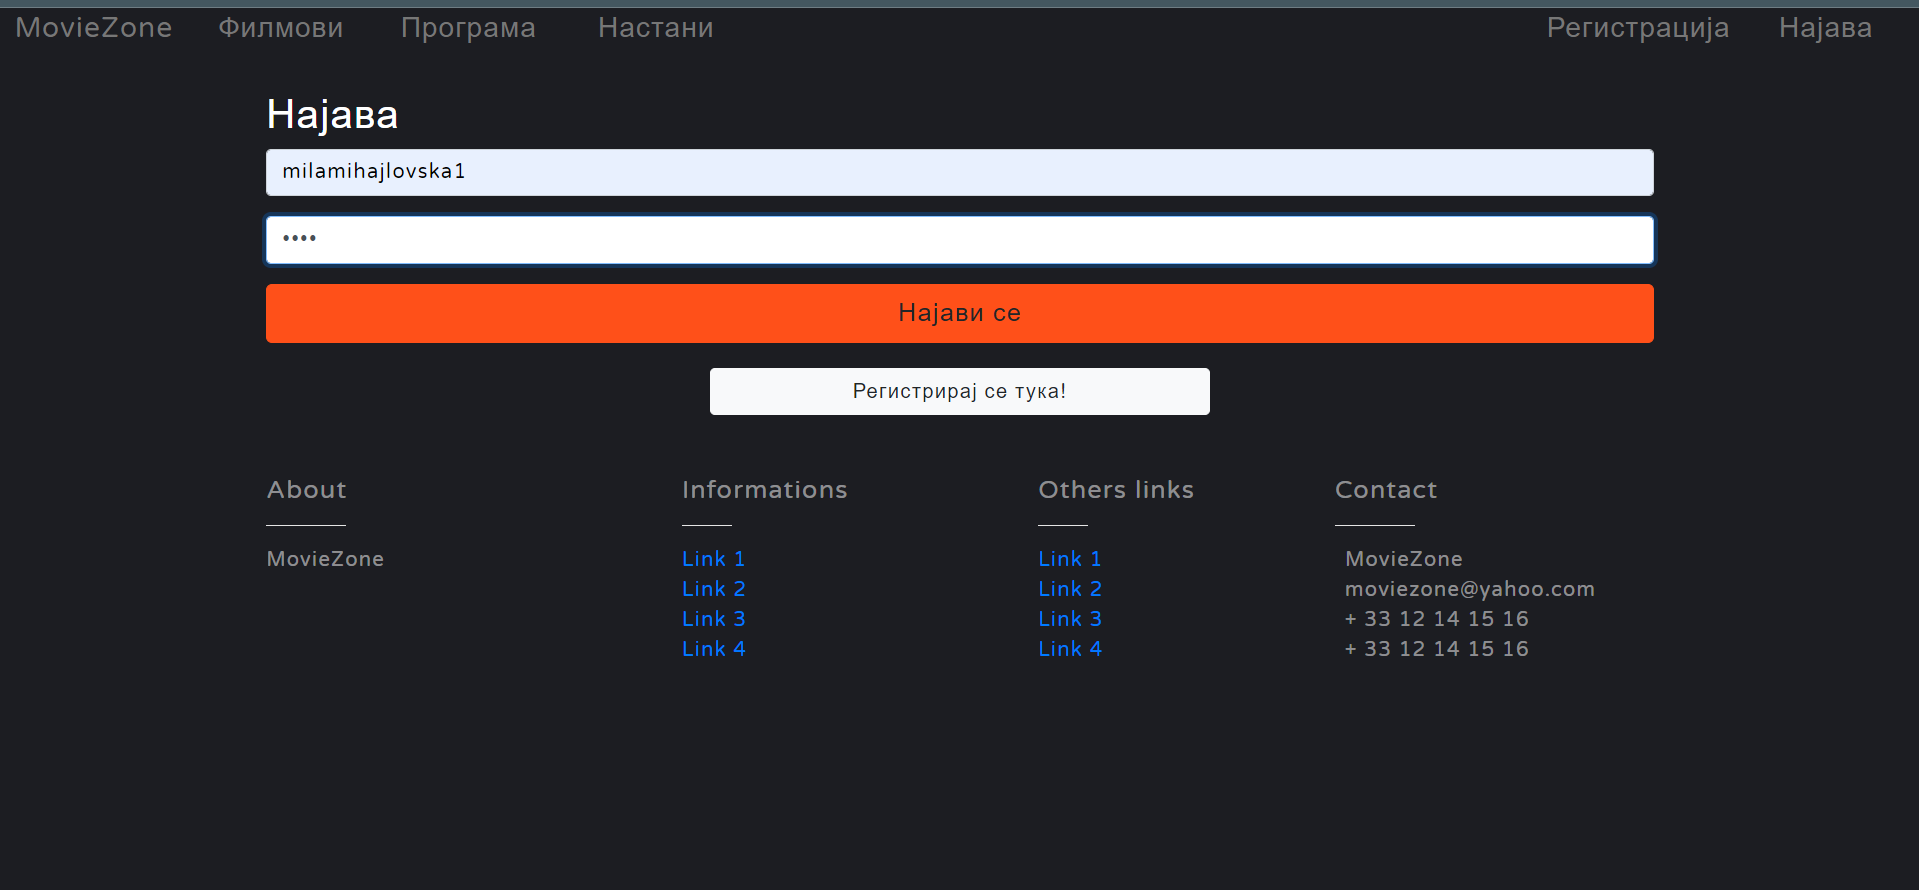Go to the Програма page in navbar
Viewport: 1919px width, 890px height.
click(x=468, y=28)
